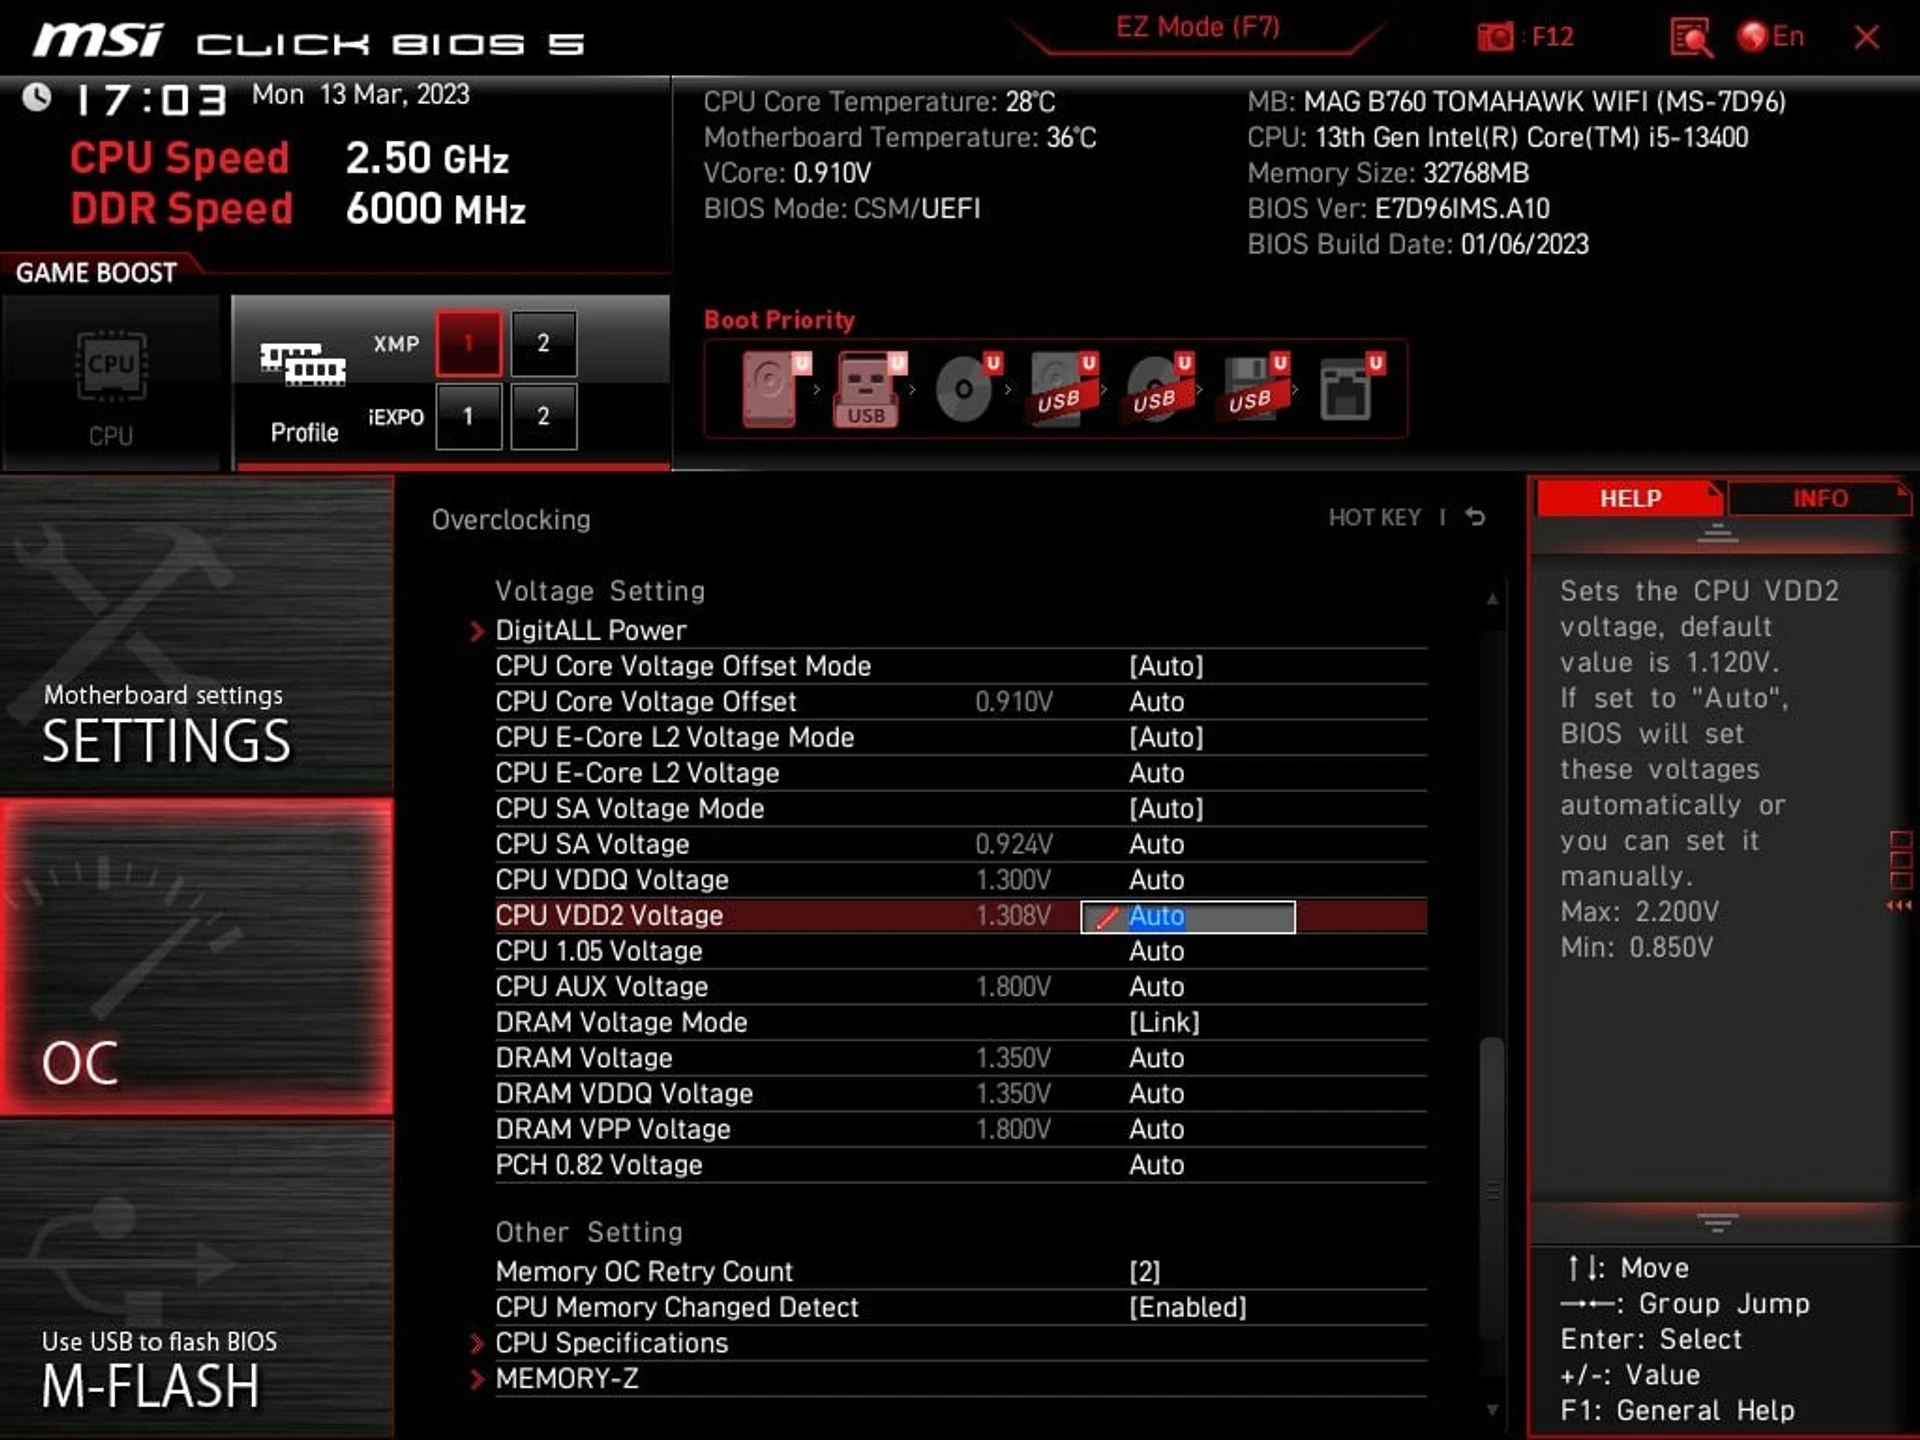Screen dimensions: 1920x1440
Task: Click the HOT KEY button
Action: (x=1374, y=517)
